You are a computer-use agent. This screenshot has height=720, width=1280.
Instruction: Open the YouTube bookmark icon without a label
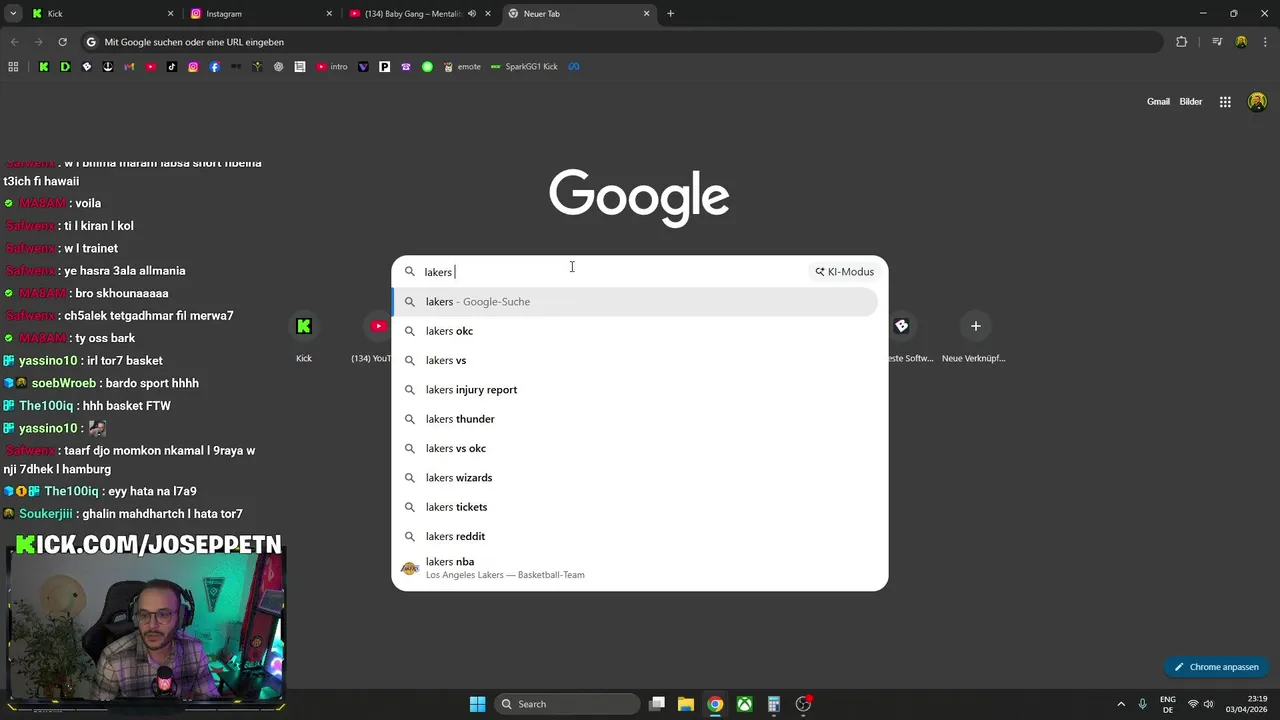pos(151,67)
